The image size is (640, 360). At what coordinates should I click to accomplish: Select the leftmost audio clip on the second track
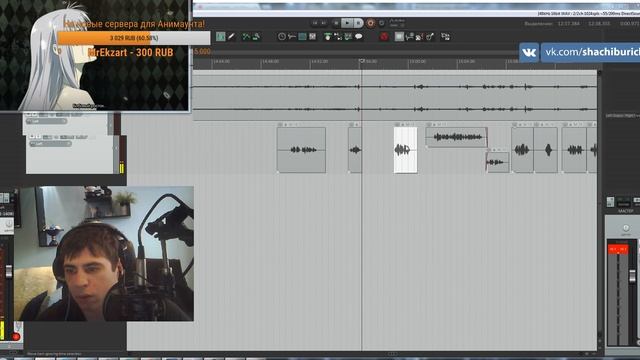click(301, 150)
